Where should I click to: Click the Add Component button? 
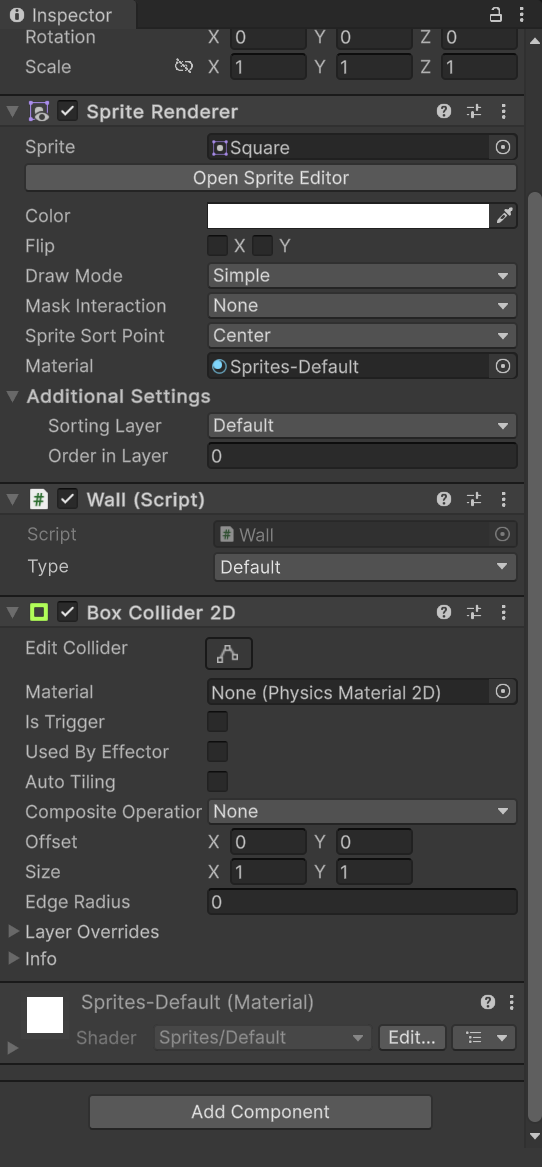click(261, 1112)
